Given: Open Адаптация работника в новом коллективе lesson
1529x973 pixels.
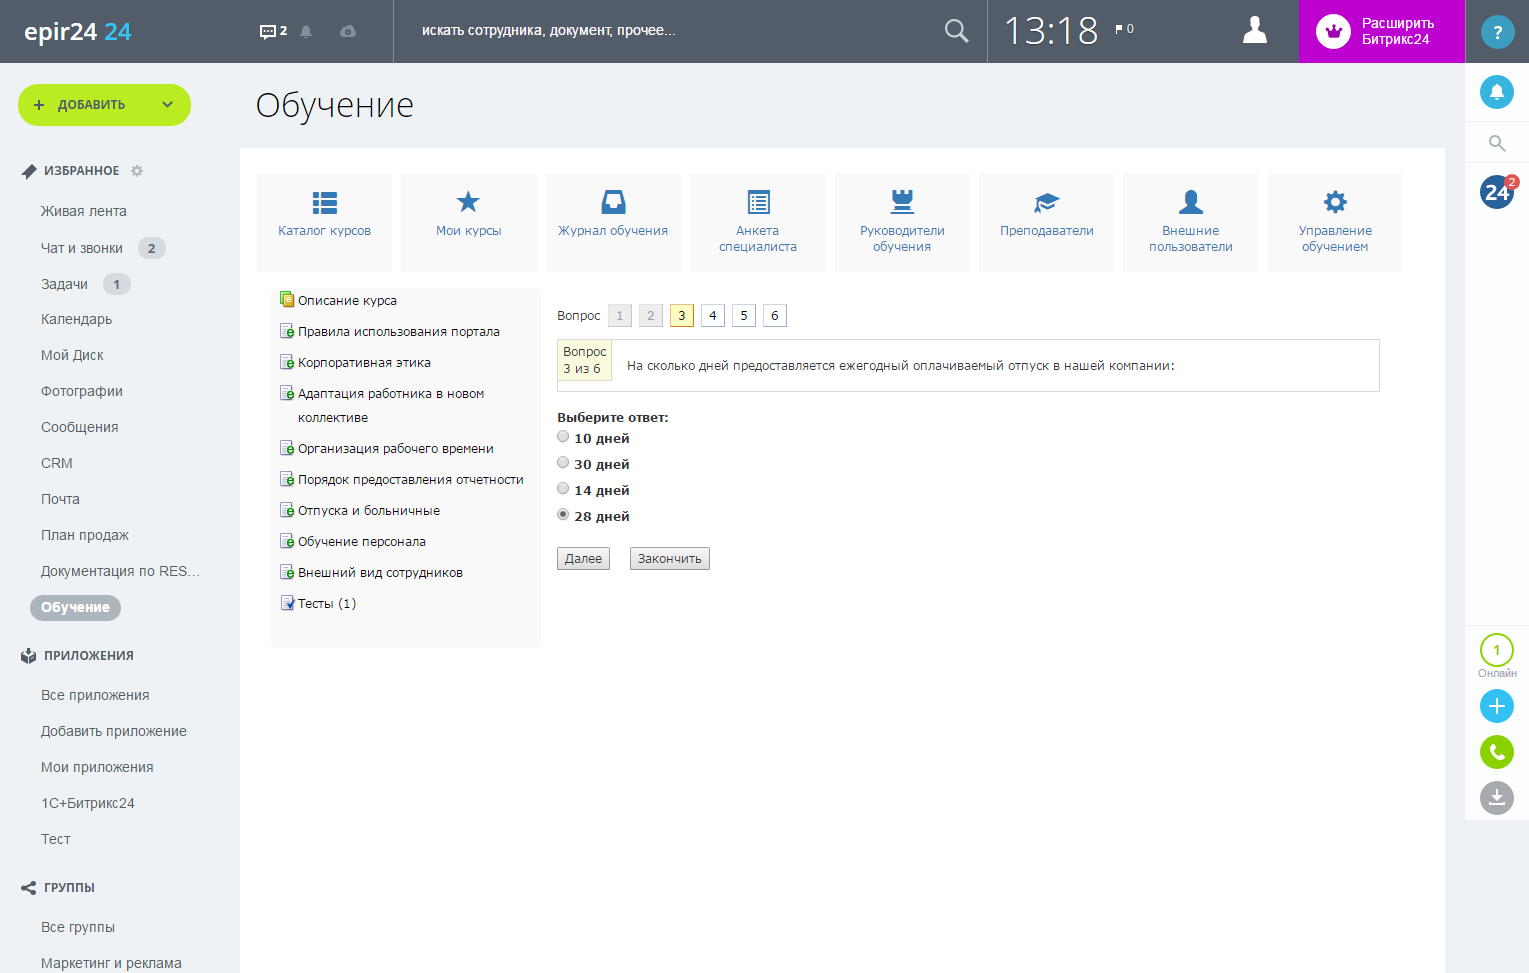Looking at the screenshot, I should 391,405.
